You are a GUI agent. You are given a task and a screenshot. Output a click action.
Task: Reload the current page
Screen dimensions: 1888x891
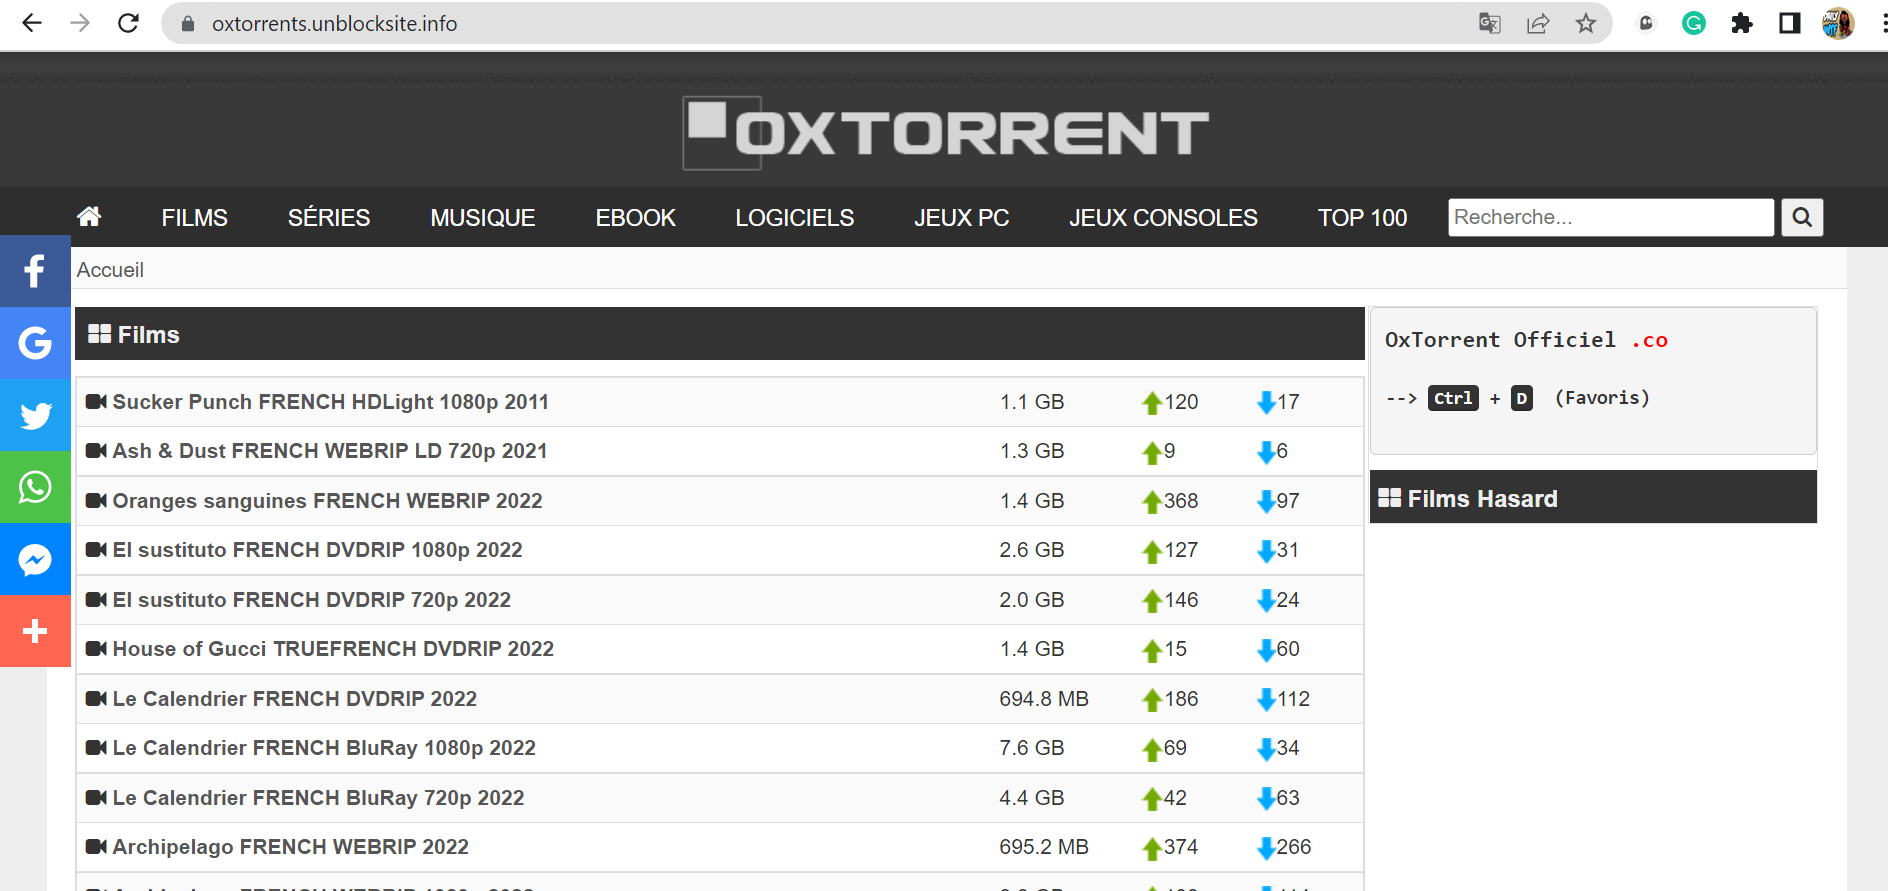(128, 23)
